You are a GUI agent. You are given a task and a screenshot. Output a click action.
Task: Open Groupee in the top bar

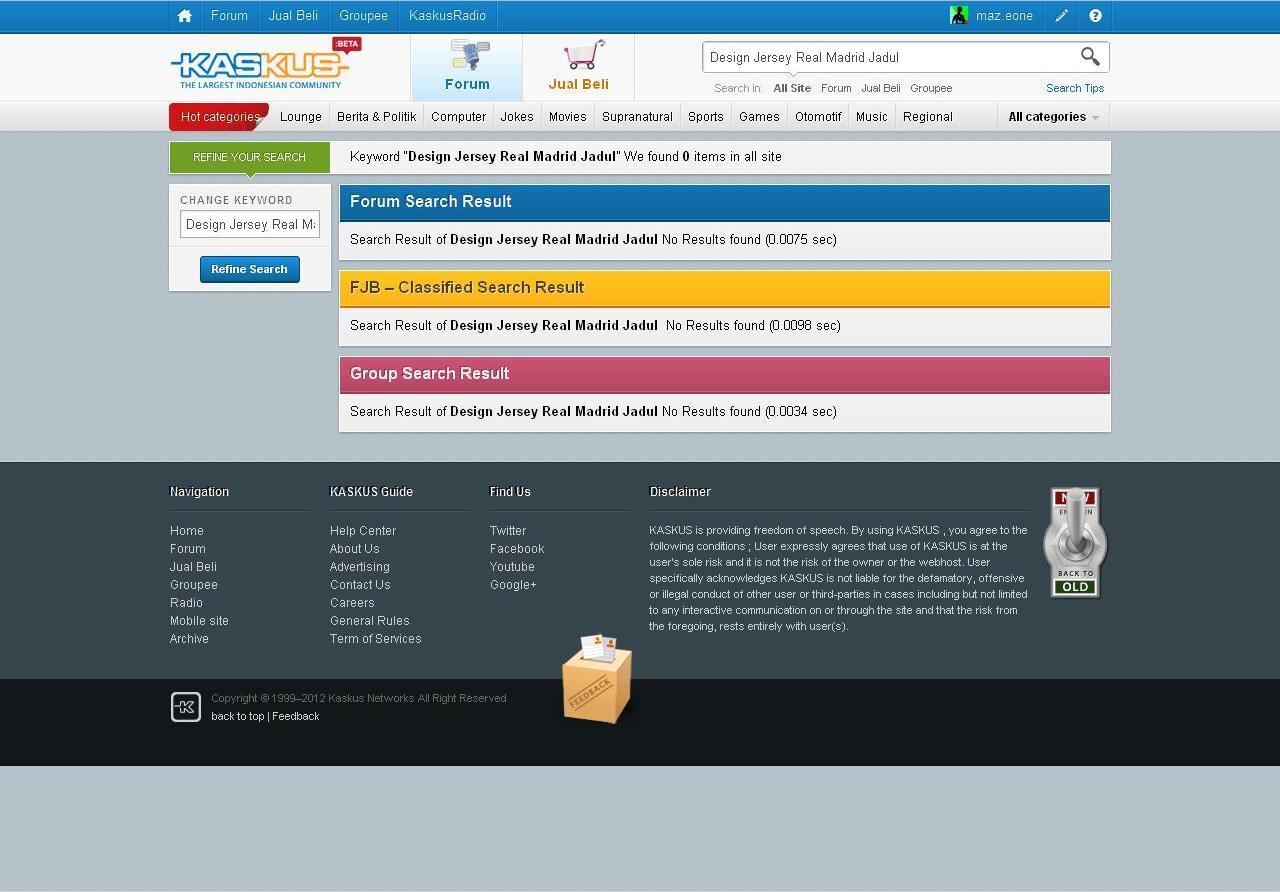tap(363, 16)
